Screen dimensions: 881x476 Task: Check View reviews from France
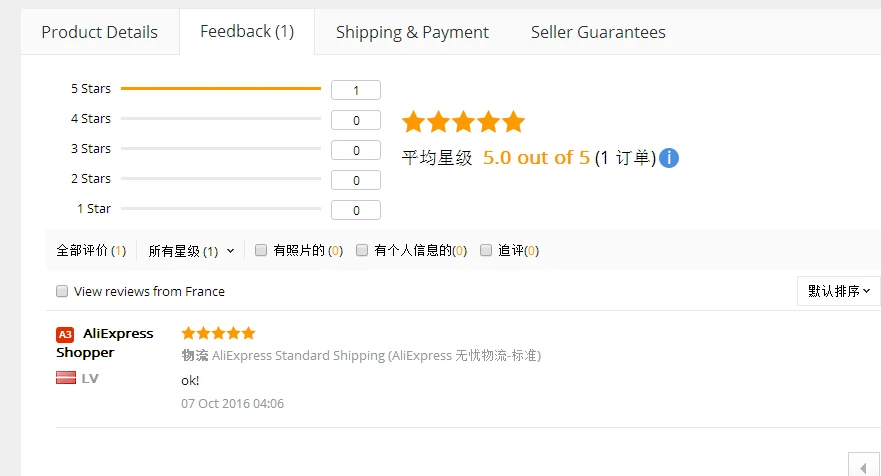click(x=62, y=291)
